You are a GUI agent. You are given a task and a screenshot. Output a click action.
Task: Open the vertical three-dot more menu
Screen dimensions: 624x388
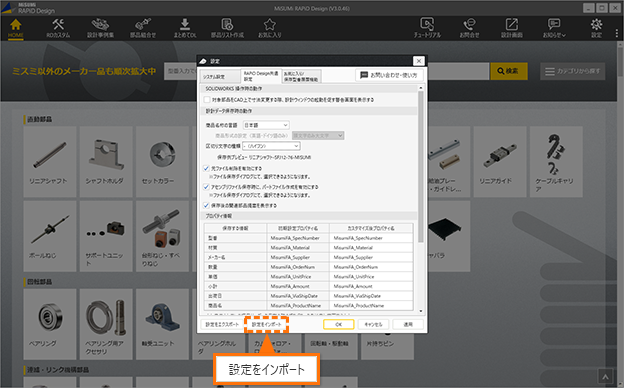pos(617,33)
